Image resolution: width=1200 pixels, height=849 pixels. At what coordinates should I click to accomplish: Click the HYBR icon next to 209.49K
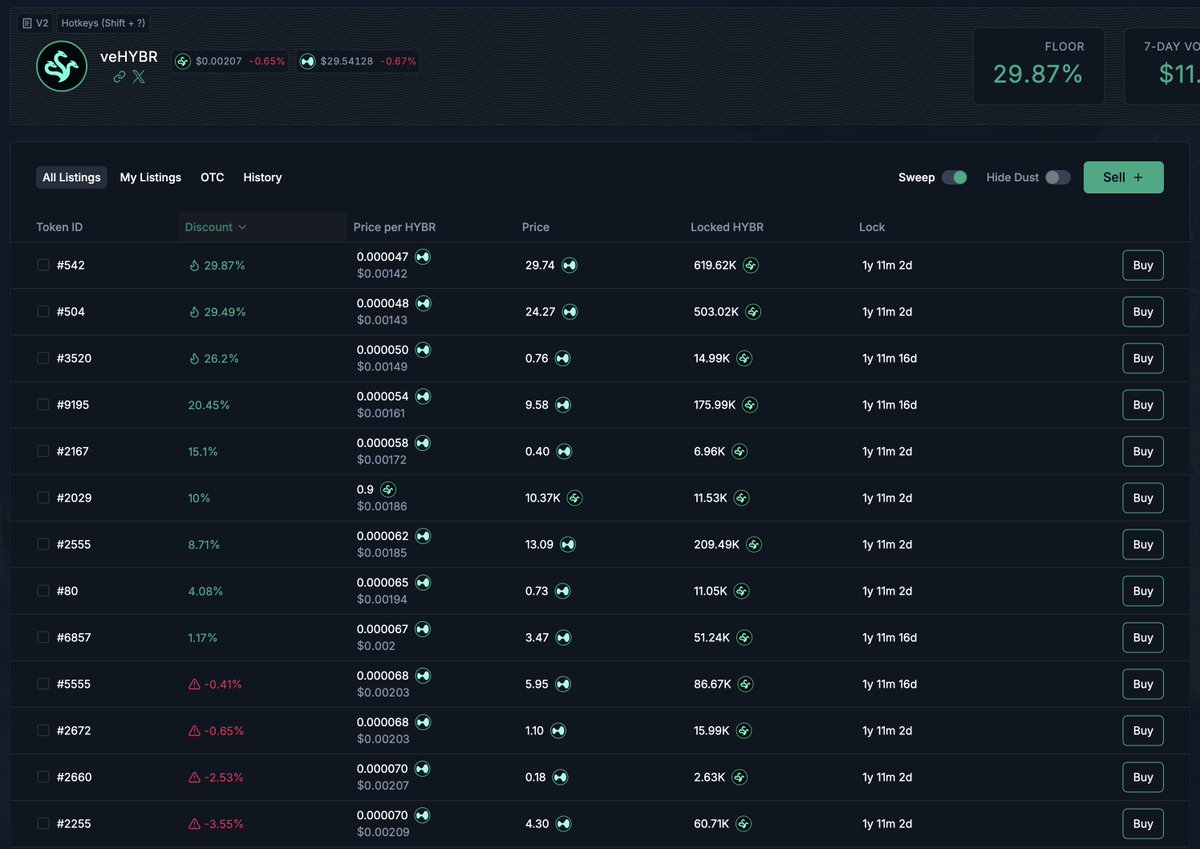pyautogui.click(x=754, y=544)
